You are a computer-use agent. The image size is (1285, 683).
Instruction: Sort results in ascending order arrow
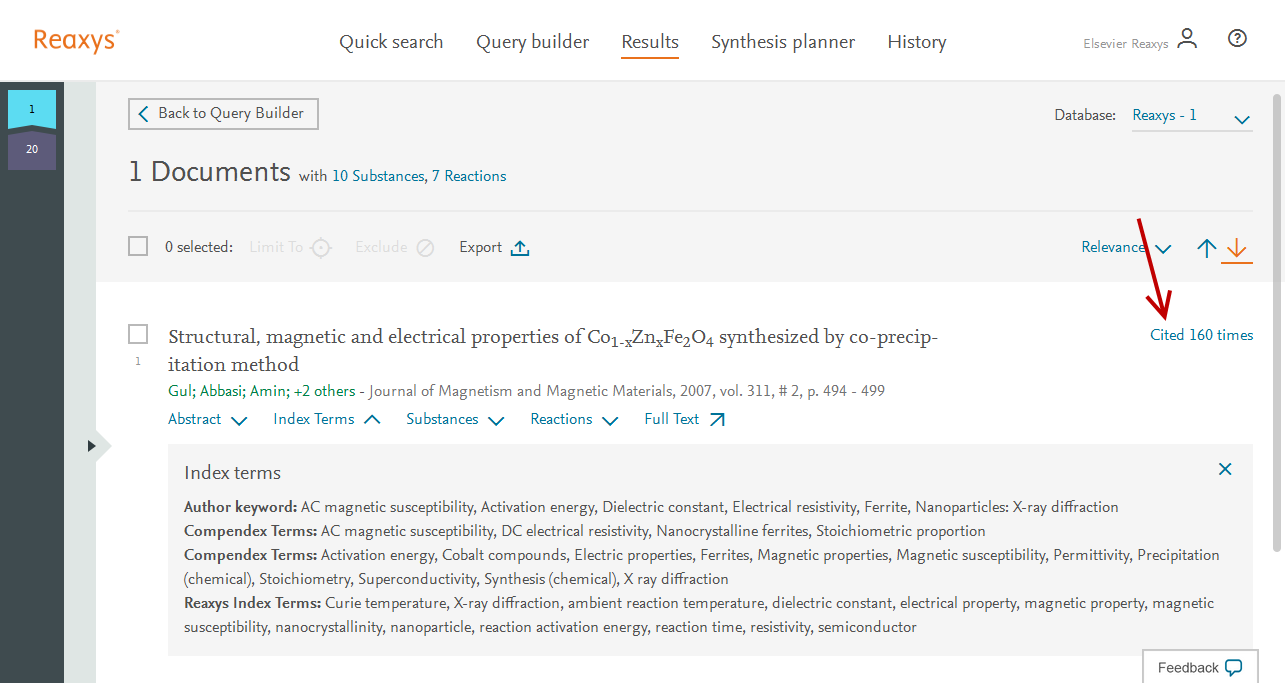(1207, 248)
